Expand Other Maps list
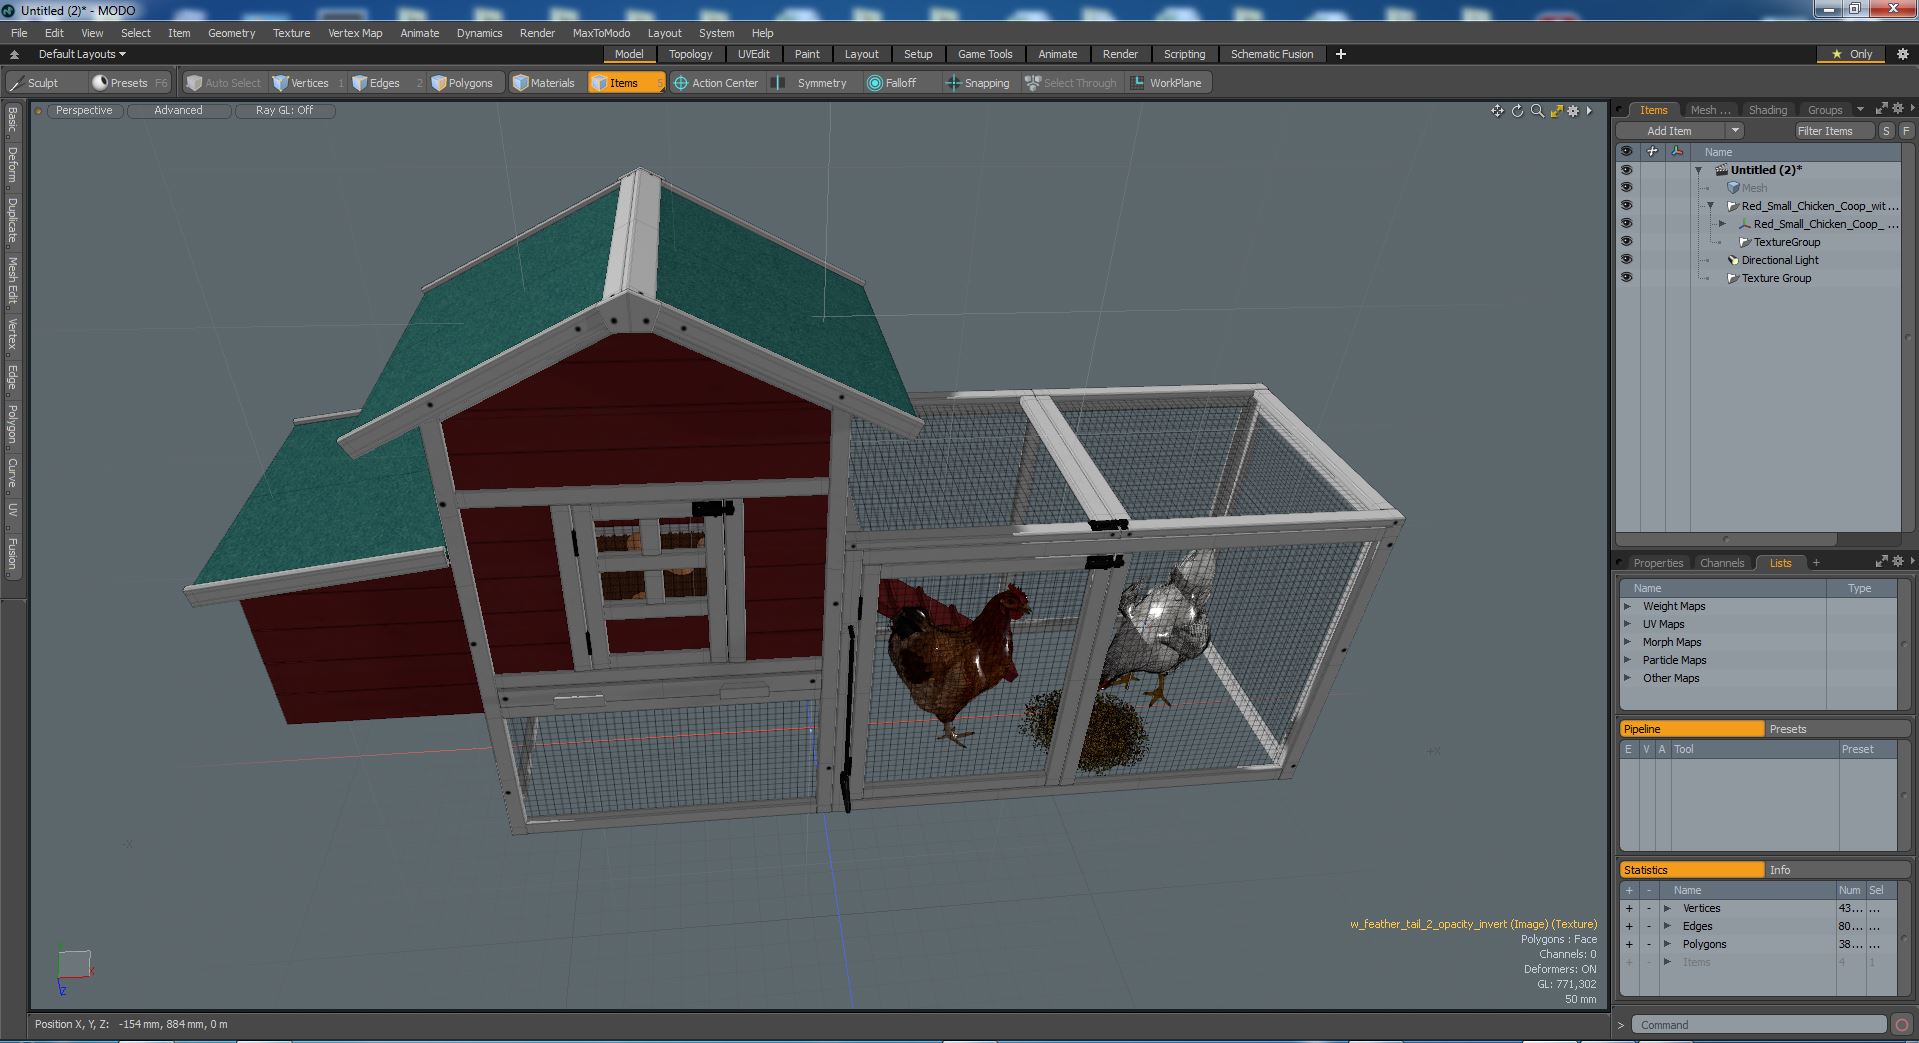1919x1043 pixels. tap(1627, 678)
